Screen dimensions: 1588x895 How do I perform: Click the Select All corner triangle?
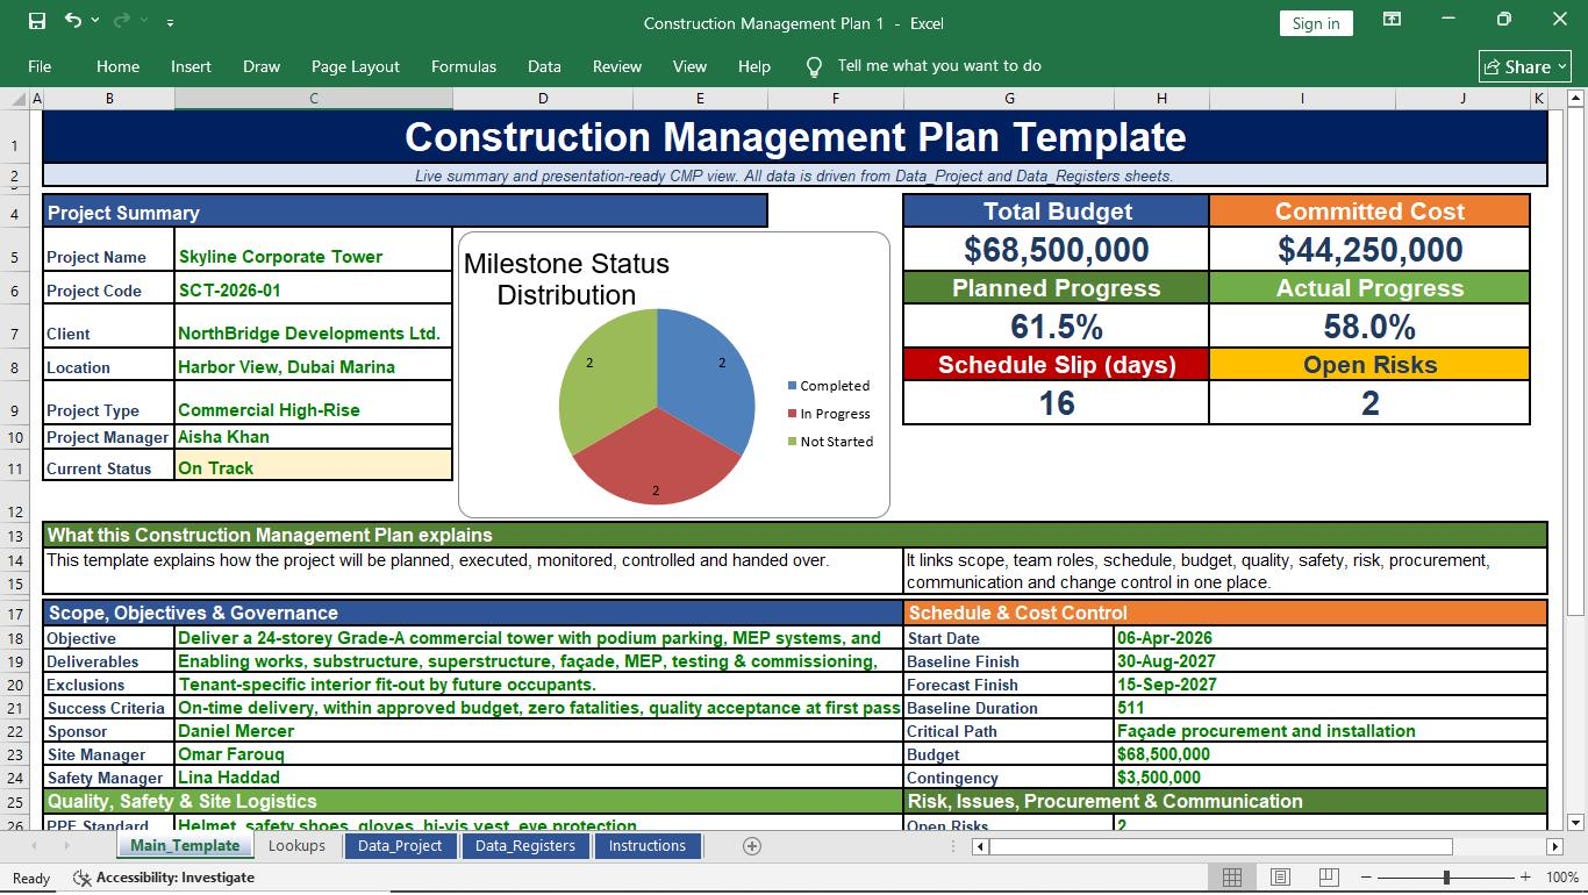17,98
